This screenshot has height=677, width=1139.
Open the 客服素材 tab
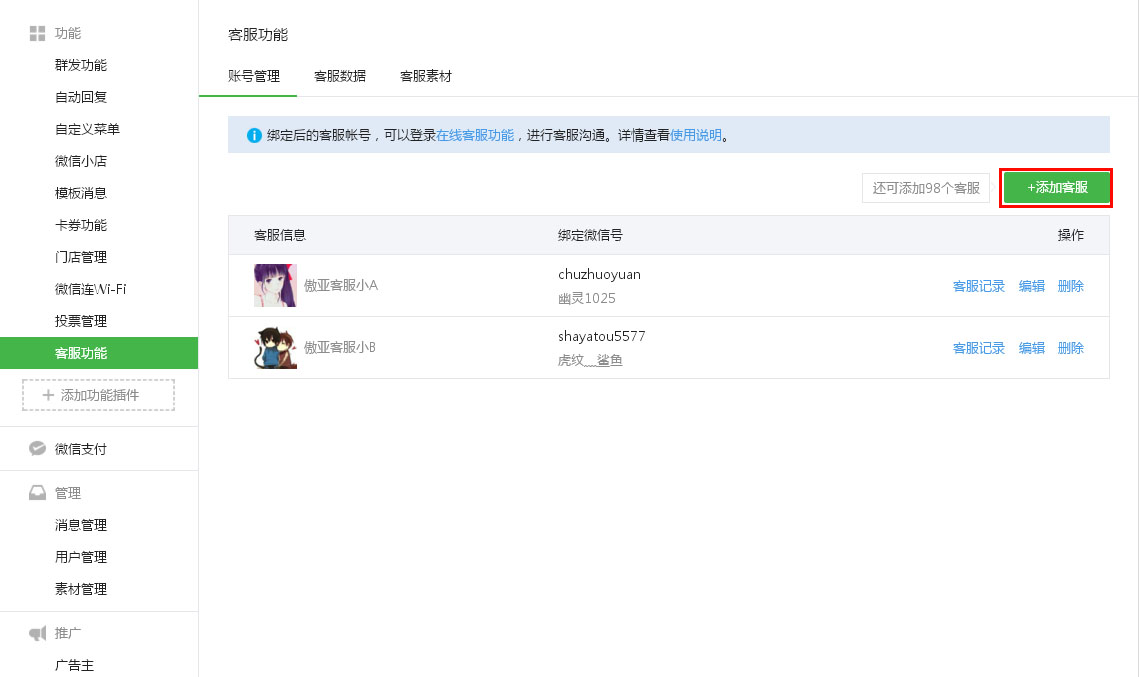(x=426, y=76)
